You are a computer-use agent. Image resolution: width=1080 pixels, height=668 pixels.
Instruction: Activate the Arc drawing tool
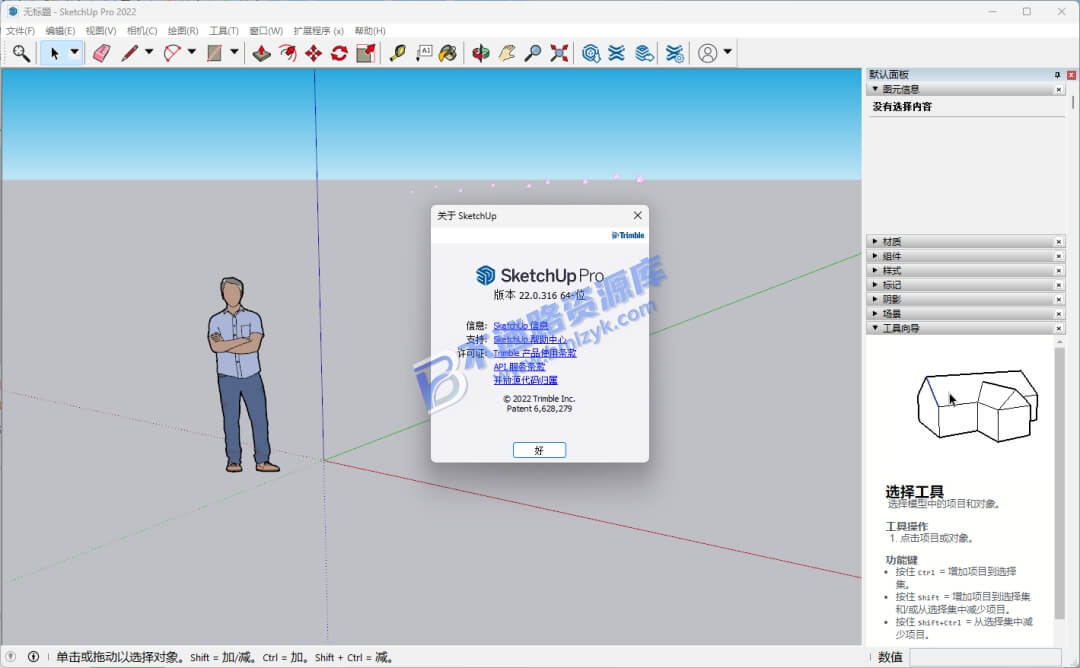(172, 53)
